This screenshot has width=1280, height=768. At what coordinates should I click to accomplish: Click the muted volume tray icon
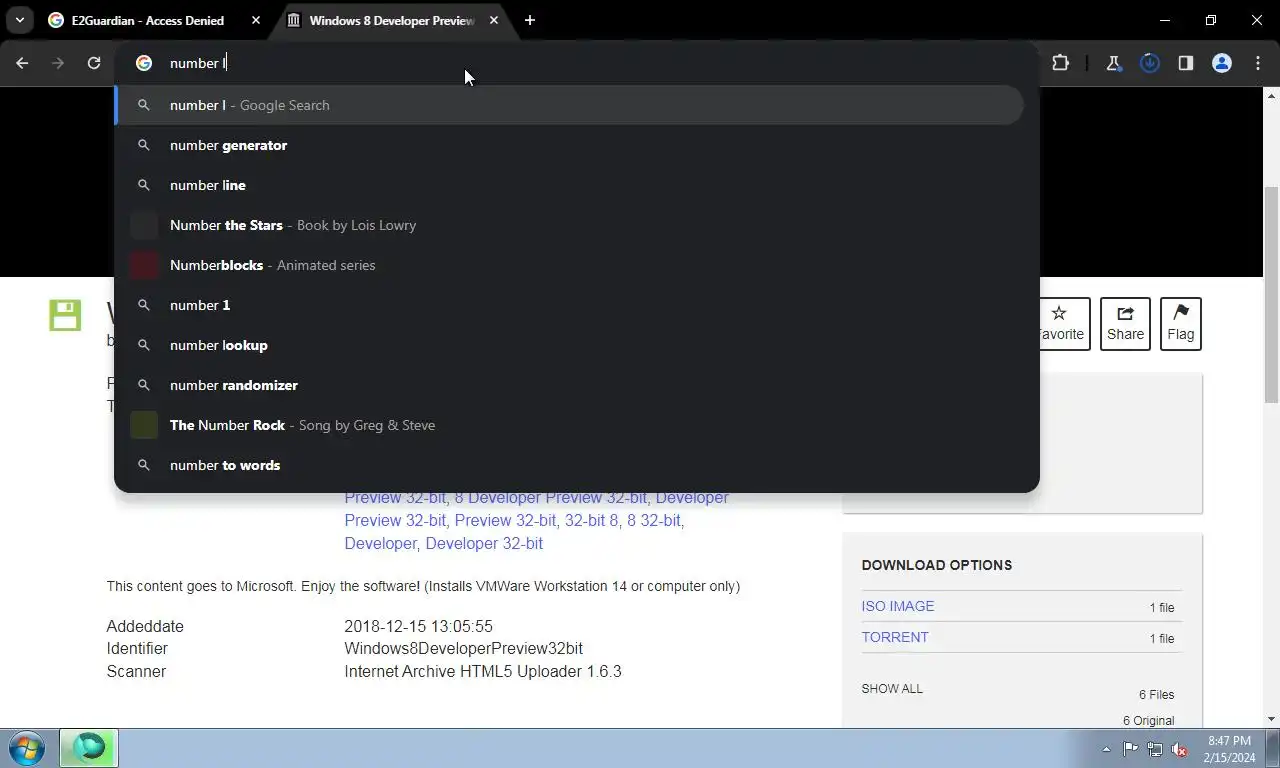click(x=1180, y=749)
